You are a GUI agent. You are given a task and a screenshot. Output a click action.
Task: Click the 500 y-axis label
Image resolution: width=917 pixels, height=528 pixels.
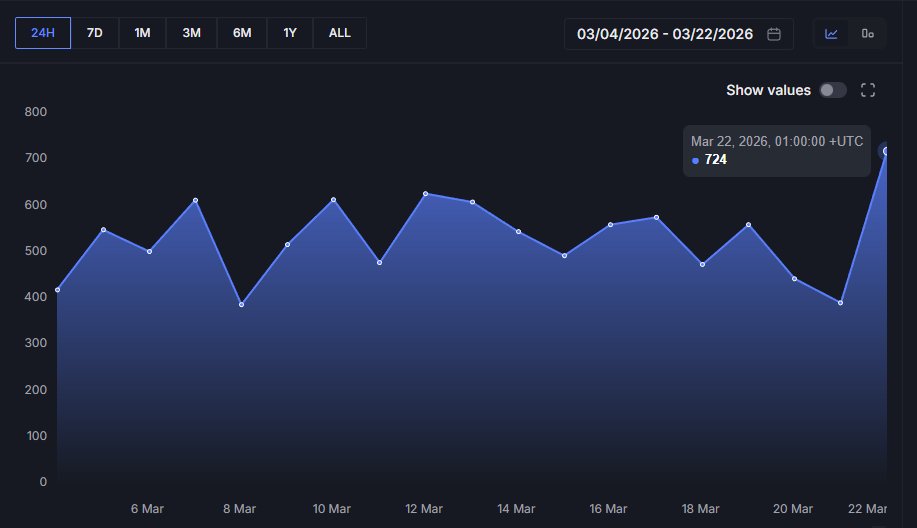(36, 250)
